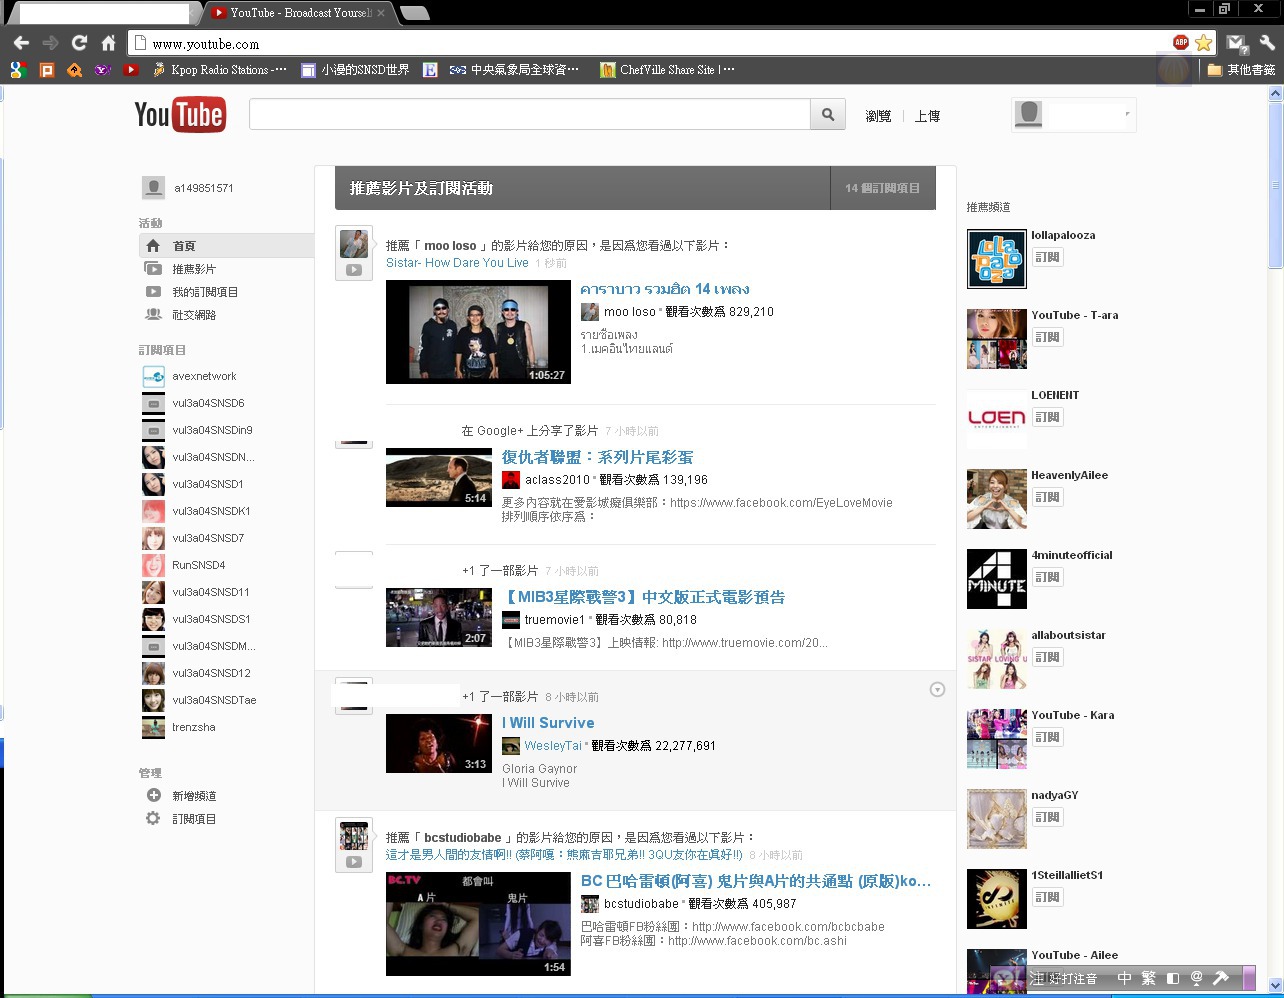Play the 2:07 MIB3 trailer thumbnail
Viewport: 1284px width, 998px height.
tap(439, 617)
